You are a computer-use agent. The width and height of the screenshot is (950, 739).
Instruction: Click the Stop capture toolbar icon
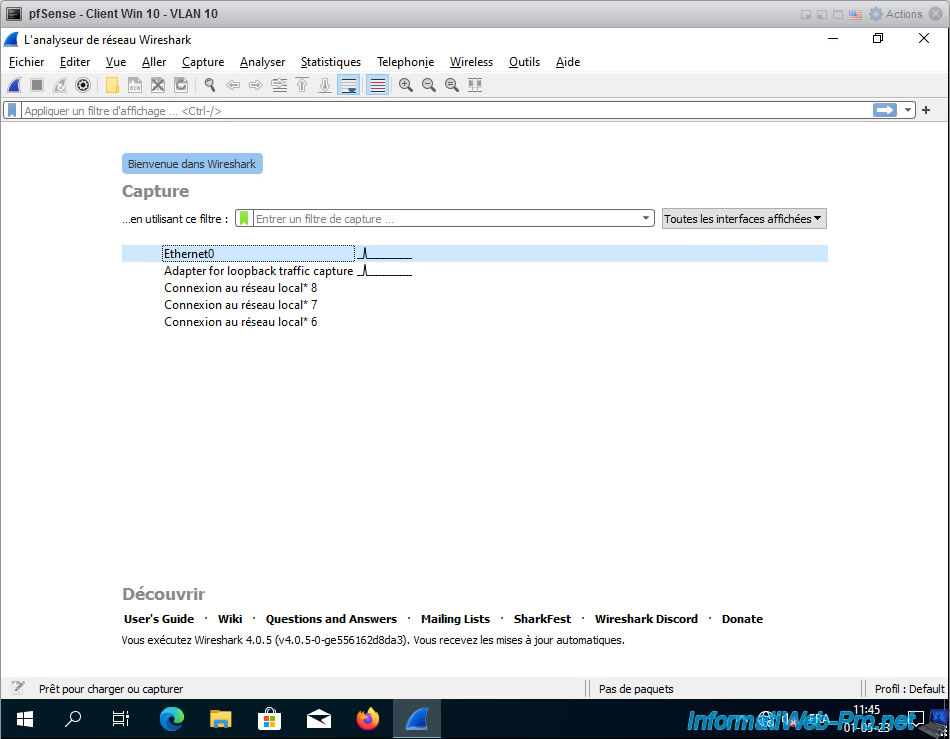pyautogui.click(x=37, y=85)
